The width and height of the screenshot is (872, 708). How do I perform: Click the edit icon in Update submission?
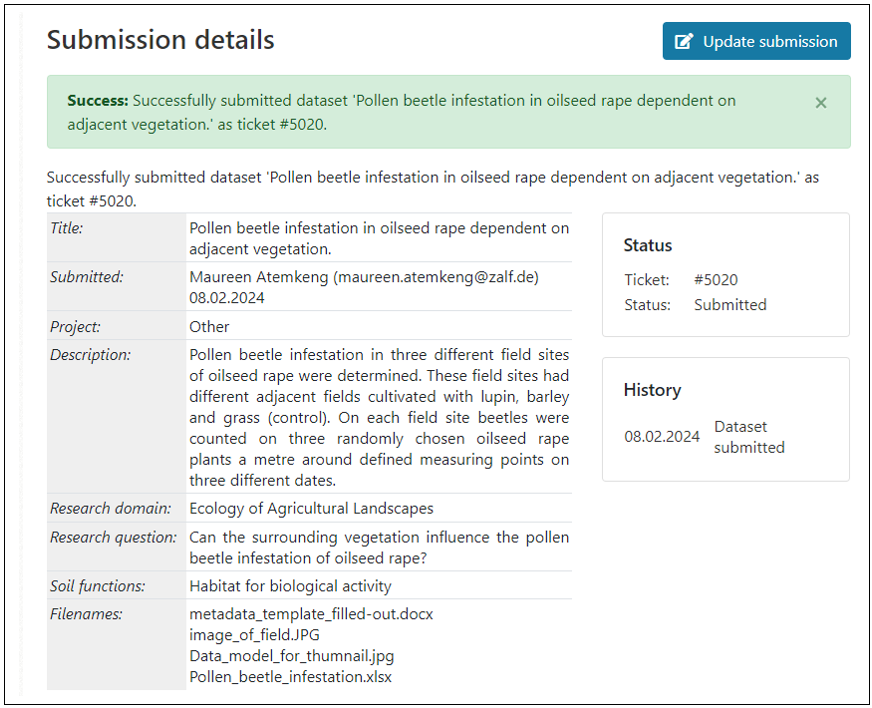tap(684, 42)
